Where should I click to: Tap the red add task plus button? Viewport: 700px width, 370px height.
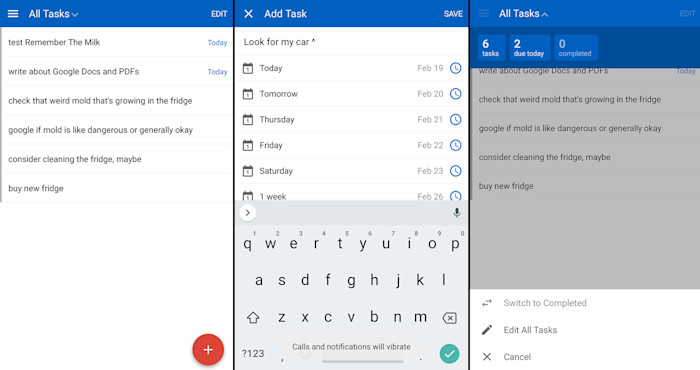208,349
